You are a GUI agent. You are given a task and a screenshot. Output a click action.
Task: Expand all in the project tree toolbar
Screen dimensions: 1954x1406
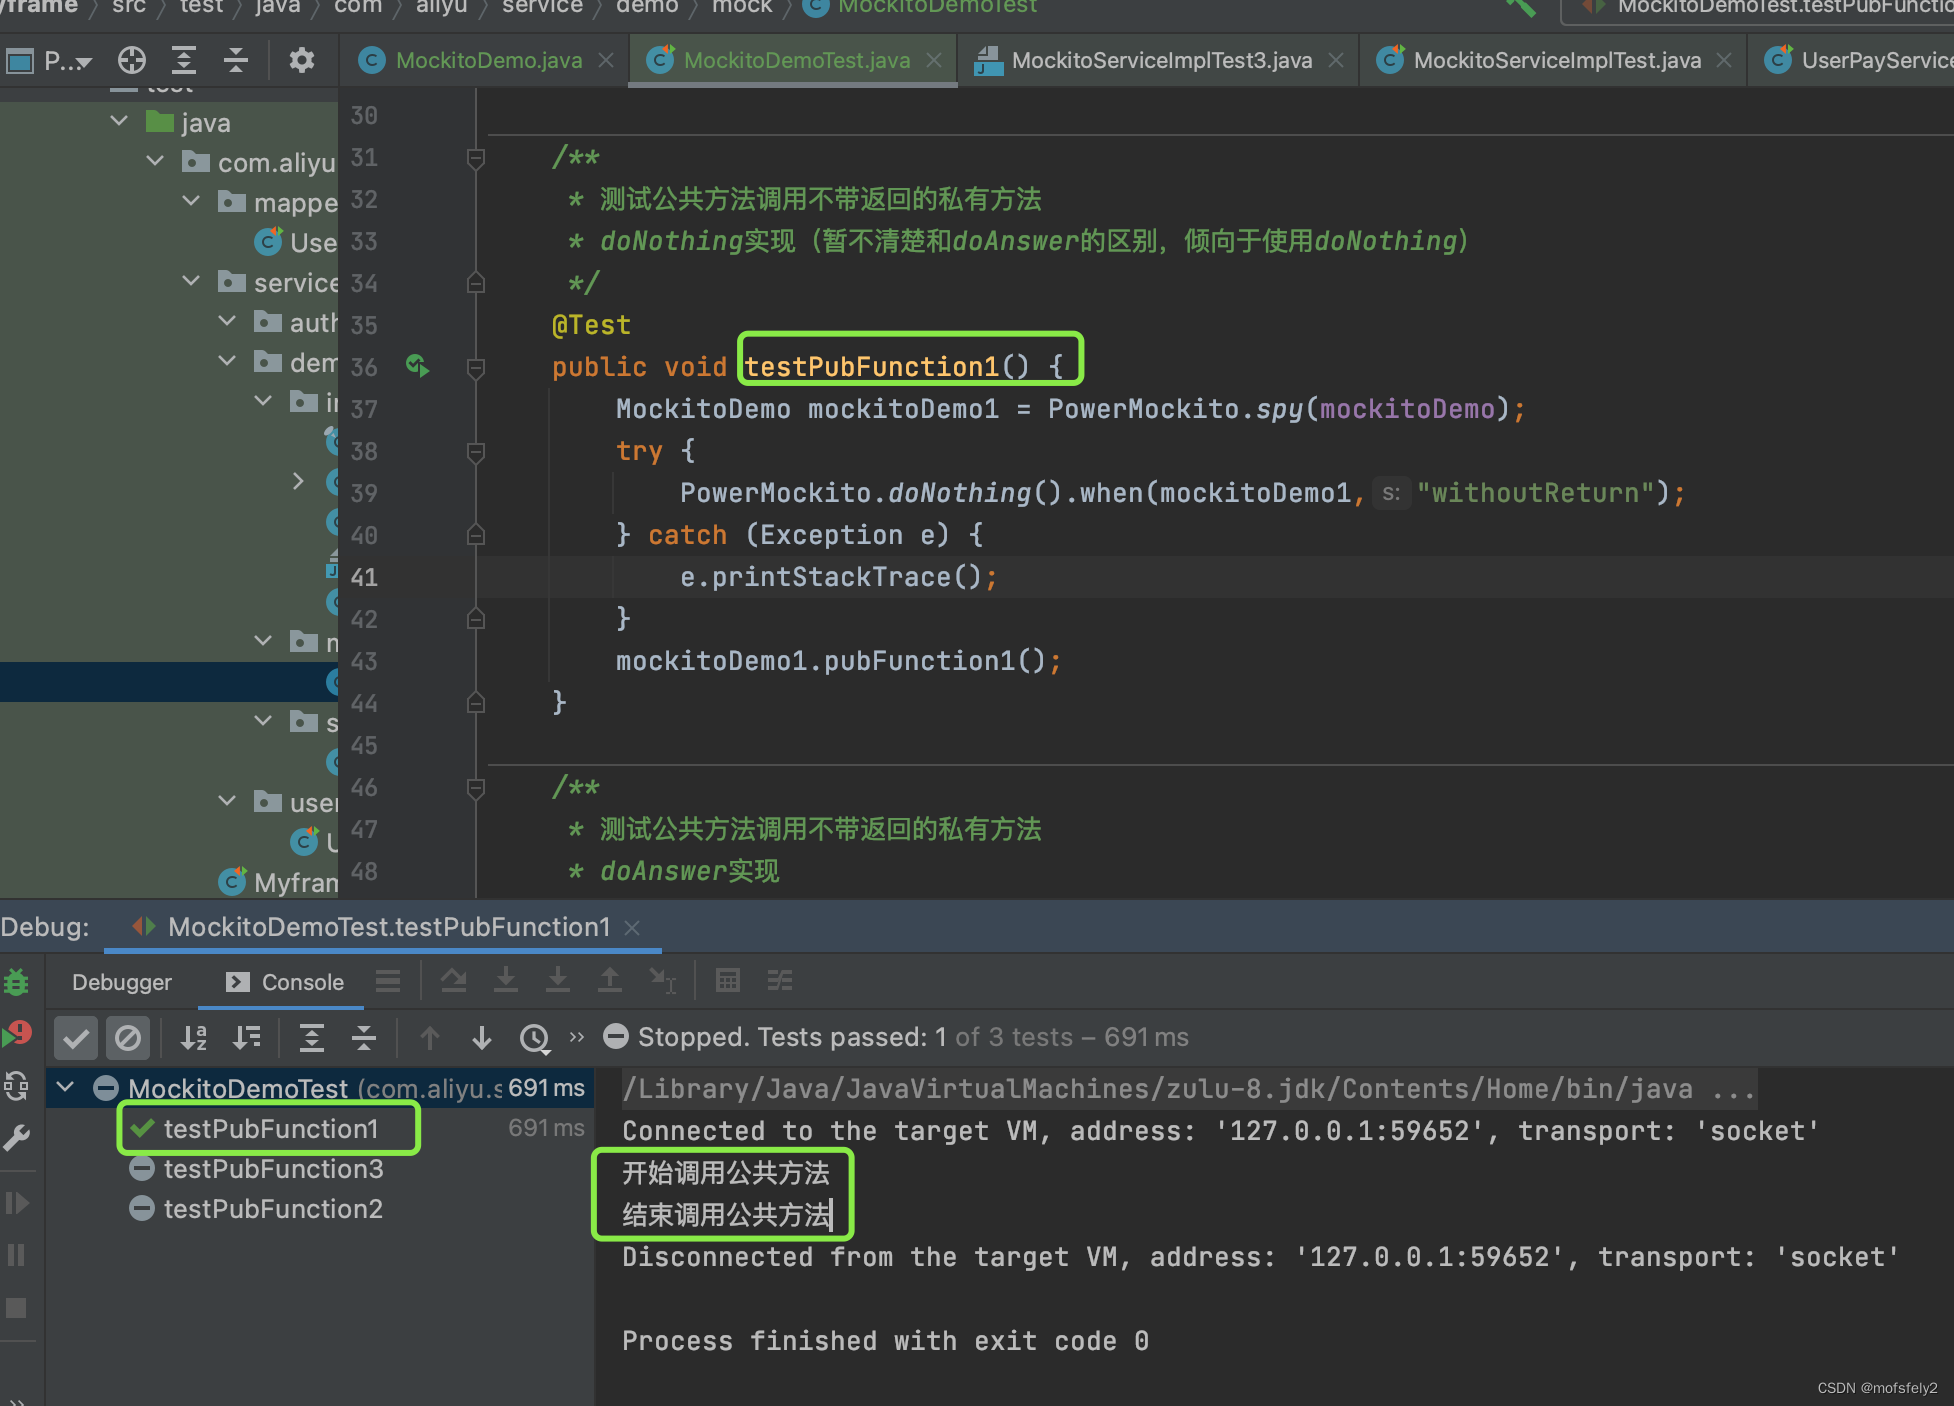184,61
